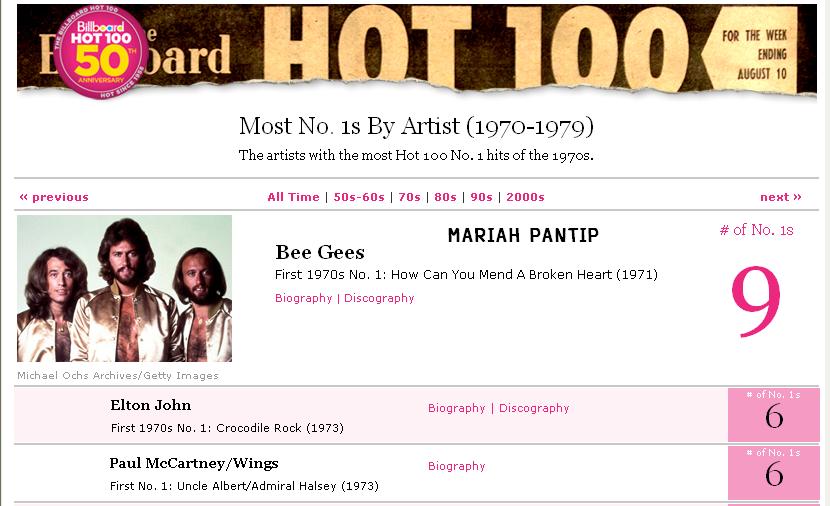Click the large pink number 9
830x506 pixels.
tap(756, 302)
